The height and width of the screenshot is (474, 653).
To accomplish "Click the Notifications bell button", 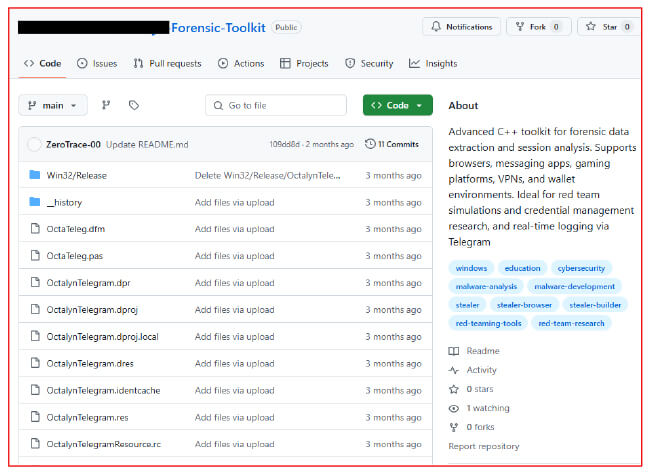I will (x=461, y=27).
